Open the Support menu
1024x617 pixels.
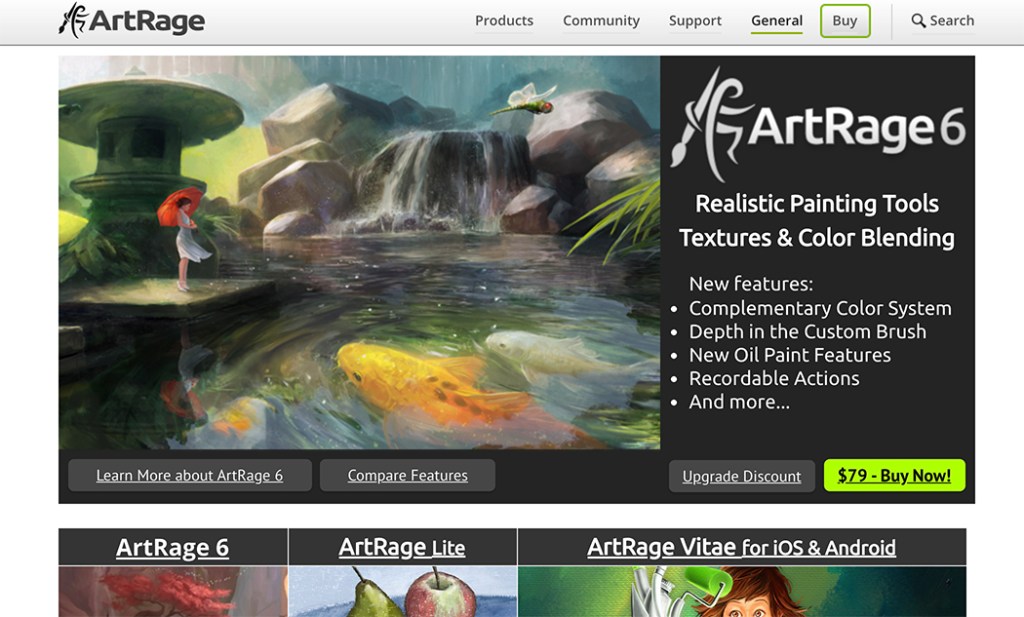696,21
